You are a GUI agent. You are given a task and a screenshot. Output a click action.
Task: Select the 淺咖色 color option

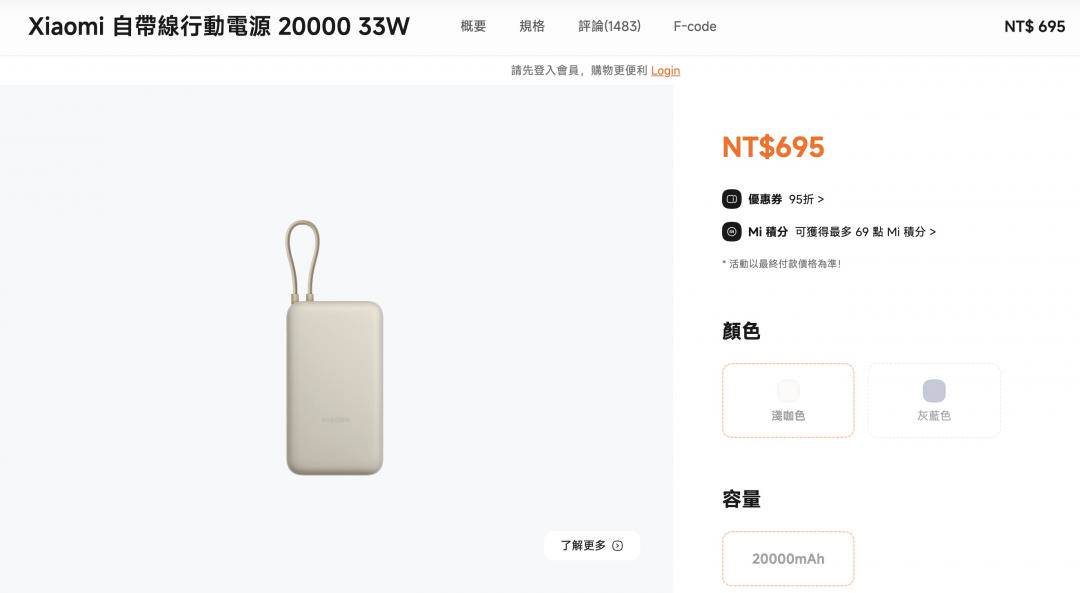788,400
